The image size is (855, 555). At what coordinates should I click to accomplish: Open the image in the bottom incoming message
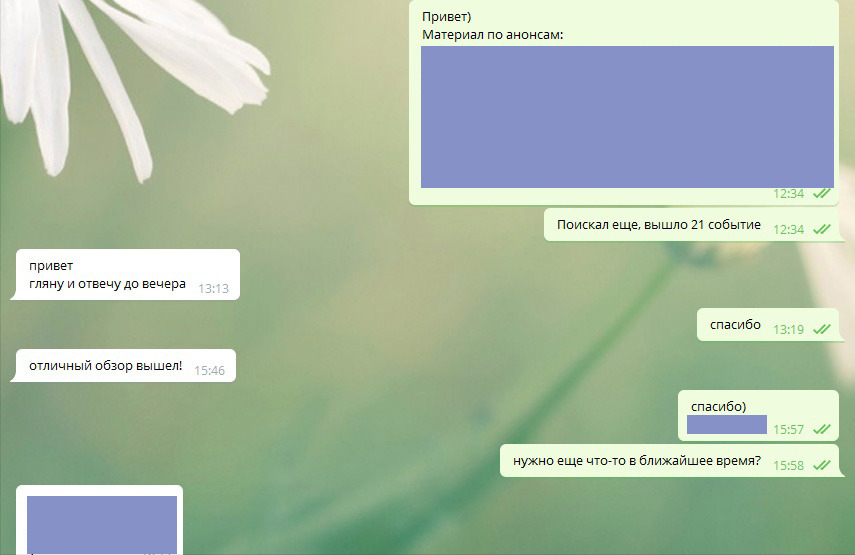[102, 524]
